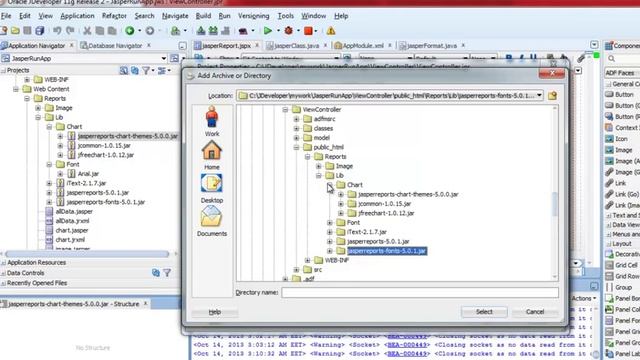Click the green Run play icon
Screen dimensions: 640x360
pyautogui.click(x=268, y=31)
